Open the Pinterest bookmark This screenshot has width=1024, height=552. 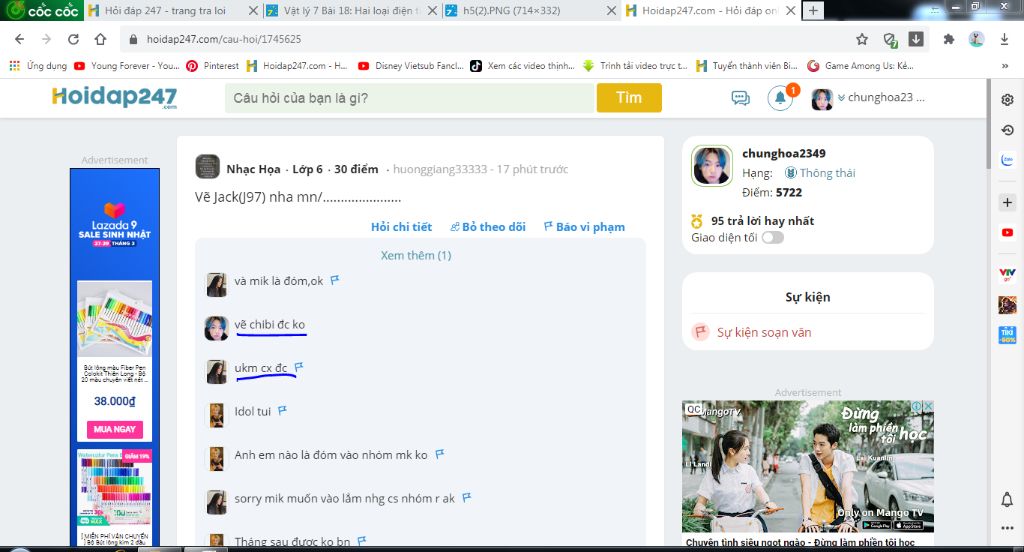tap(213, 66)
